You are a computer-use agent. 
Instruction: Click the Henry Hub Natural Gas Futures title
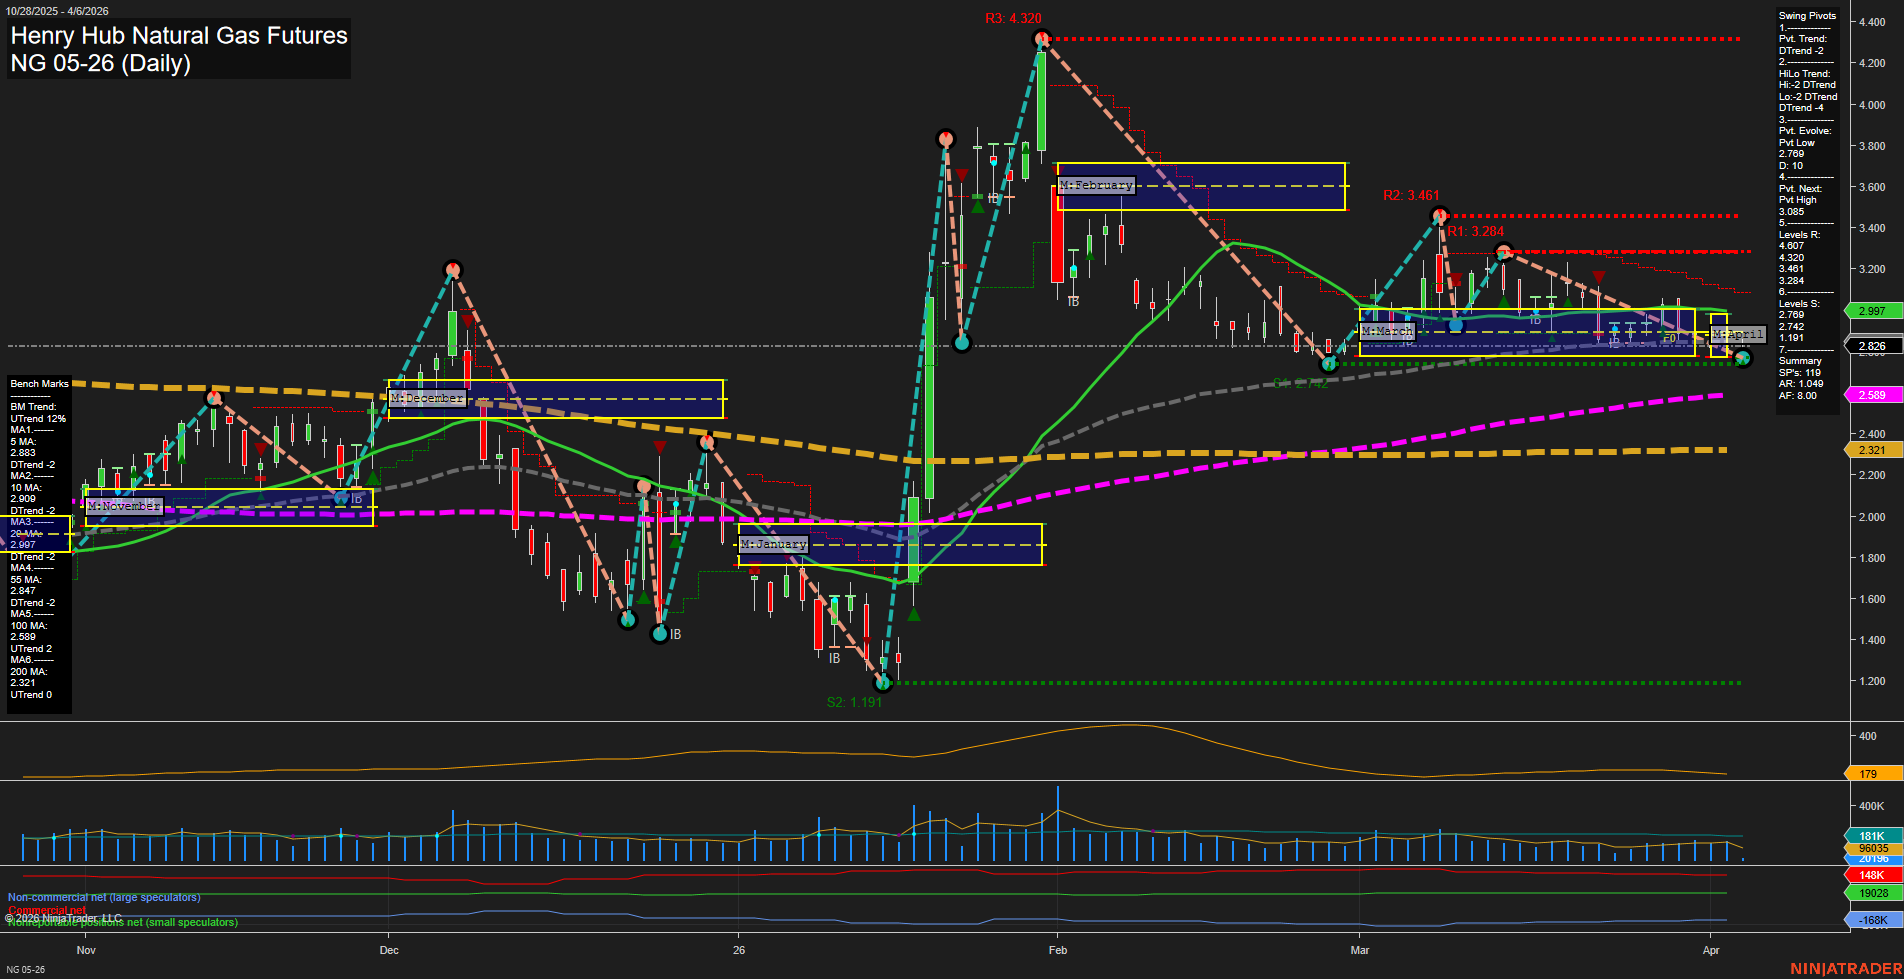click(x=178, y=36)
